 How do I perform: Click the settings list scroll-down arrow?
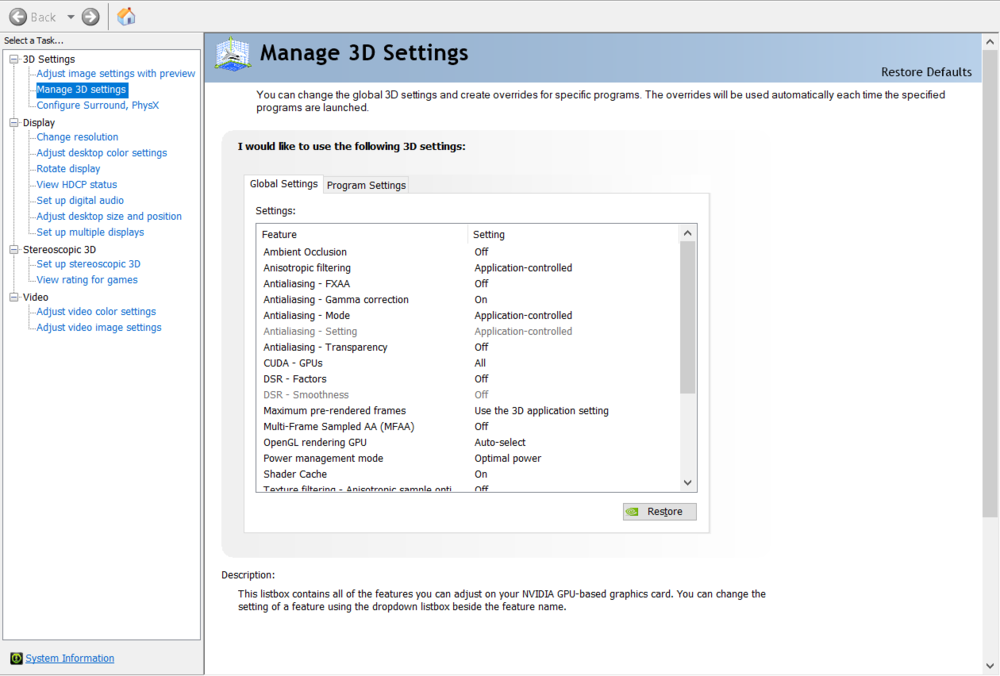click(687, 482)
